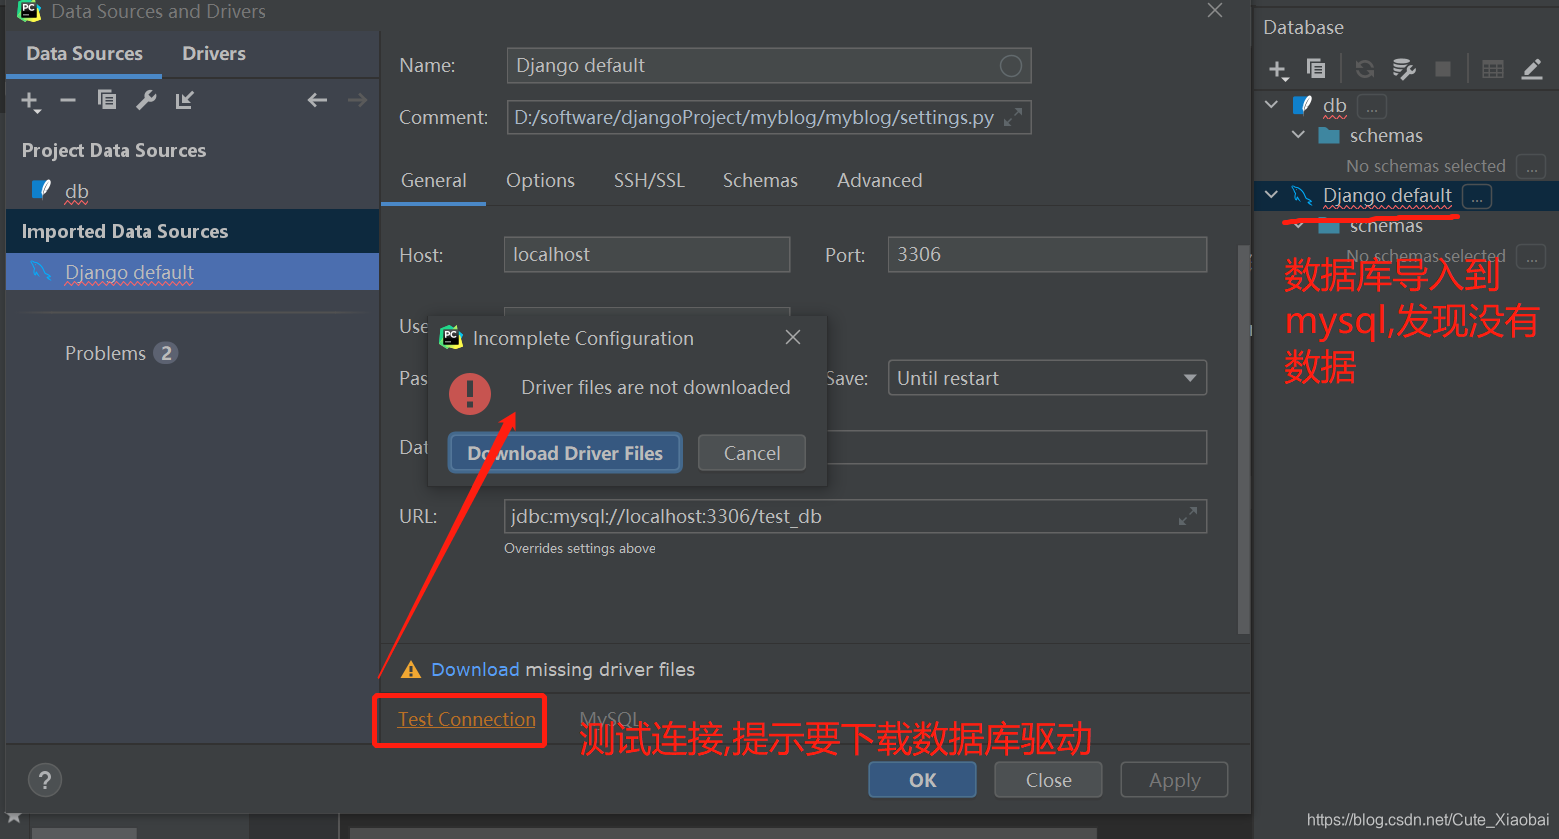1559x839 pixels.
Task: Switch to the Data Sources tab
Action: point(84,54)
